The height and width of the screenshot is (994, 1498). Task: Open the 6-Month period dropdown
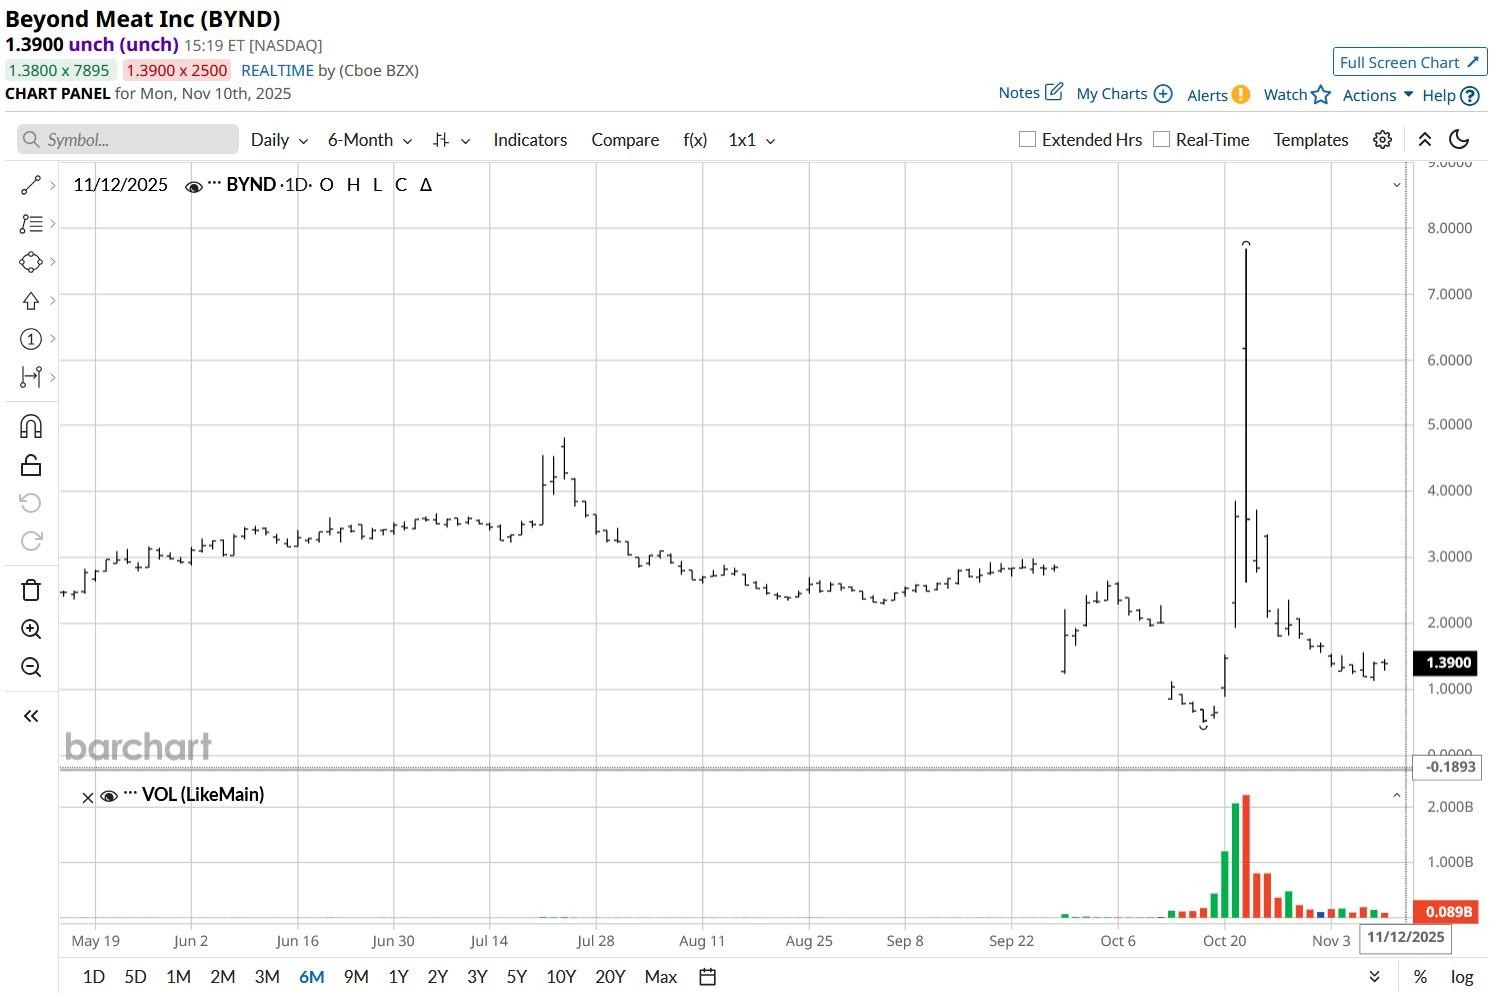[370, 140]
